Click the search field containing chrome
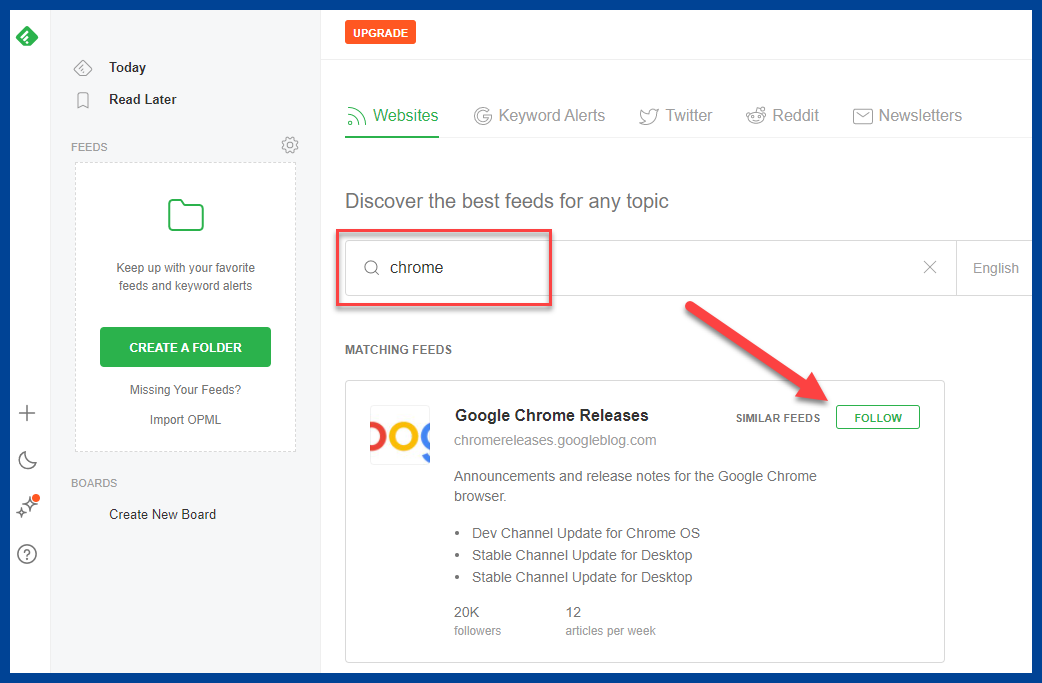The width and height of the screenshot is (1042, 683). coord(651,268)
